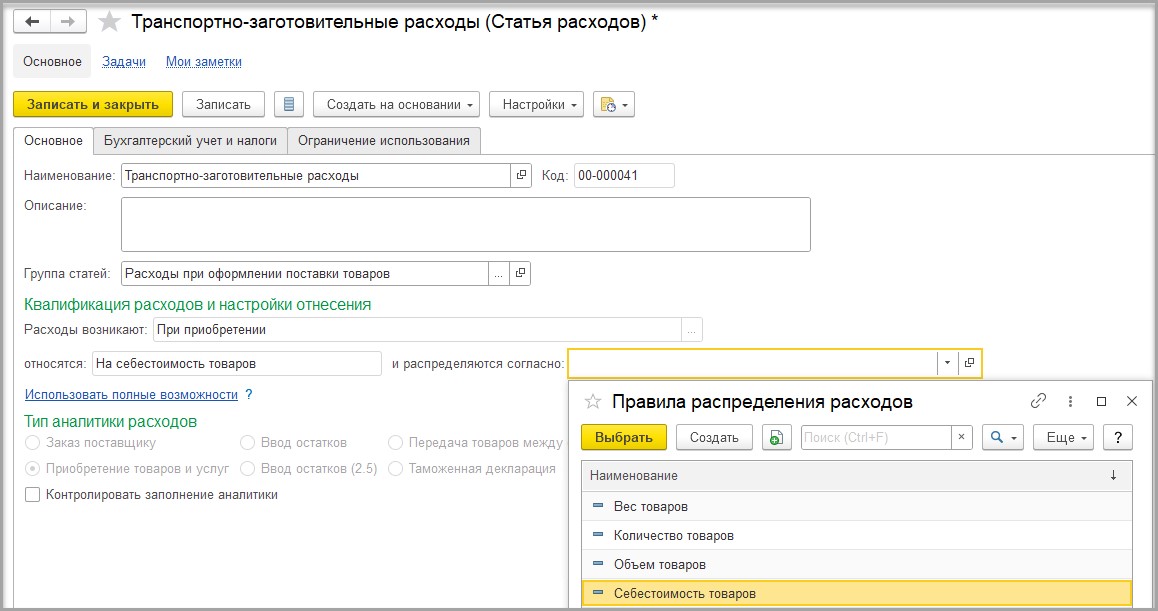
Task: Open the Задачи navigation link
Action: [124, 61]
